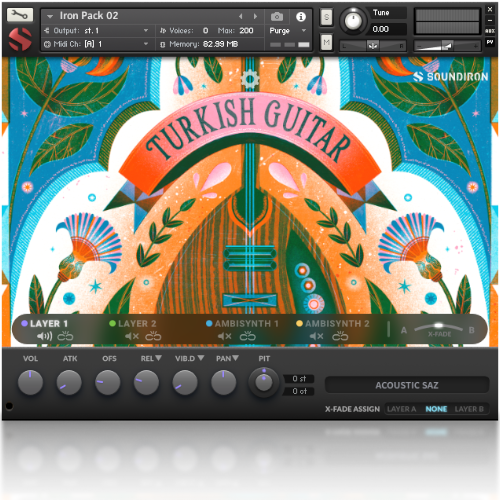
Task: Mute Layer 1 speaker icon
Action: (x=45, y=336)
